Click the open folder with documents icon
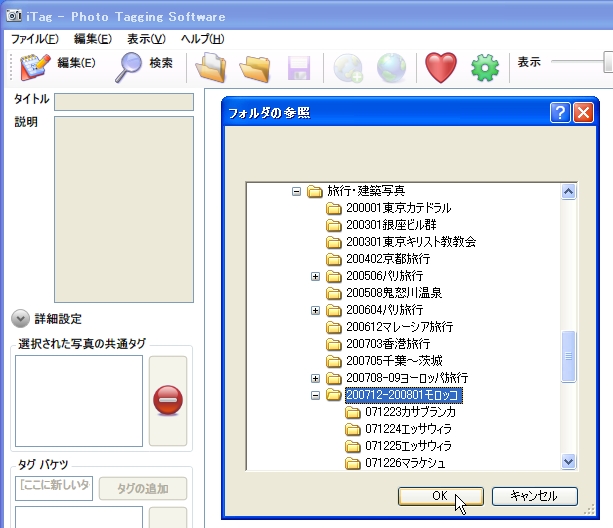Screen dimensions: 613x528 [x=211, y=68]
